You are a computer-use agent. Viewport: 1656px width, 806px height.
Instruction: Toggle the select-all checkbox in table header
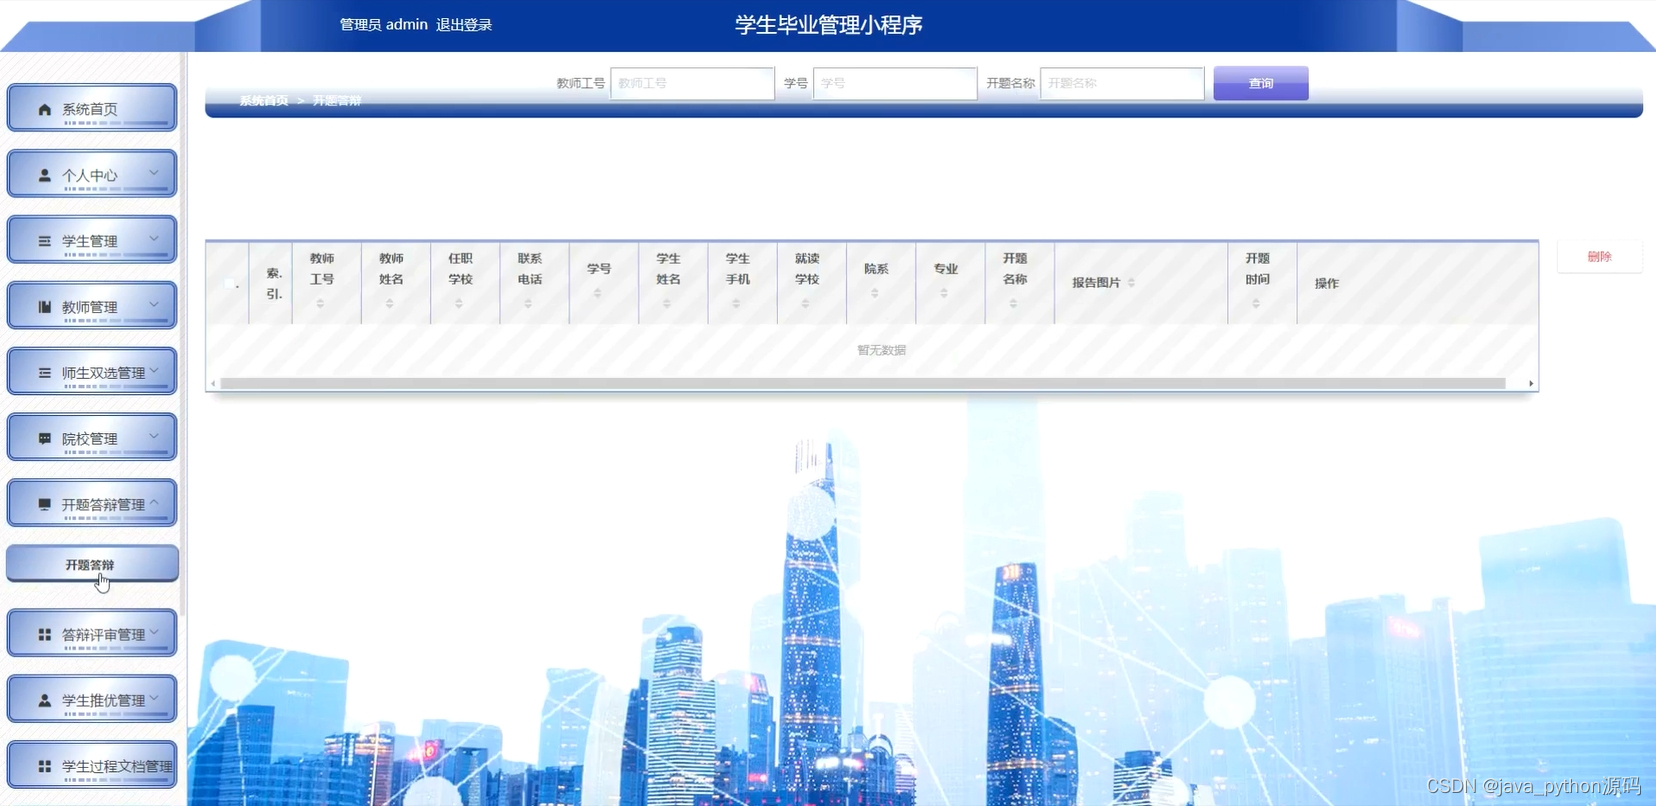click(x=230, y=284)
